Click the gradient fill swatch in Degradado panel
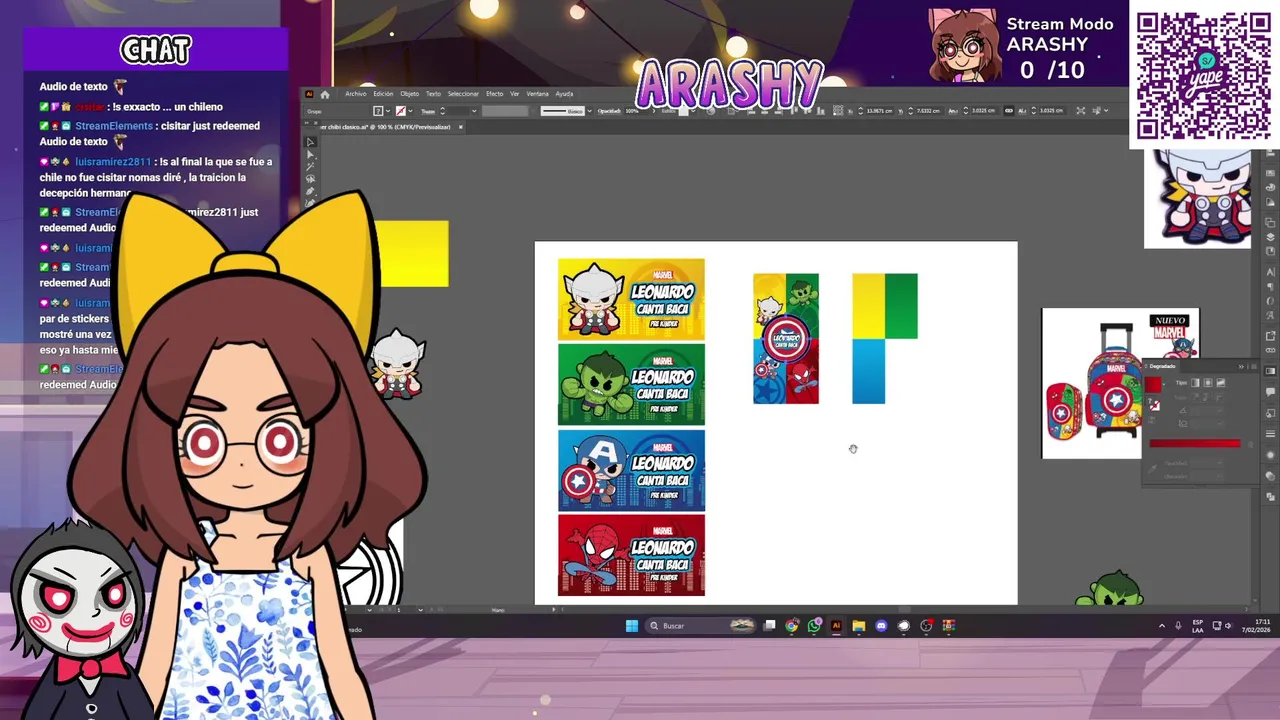Screen dimensions: 1280x720 [1153, 384]
